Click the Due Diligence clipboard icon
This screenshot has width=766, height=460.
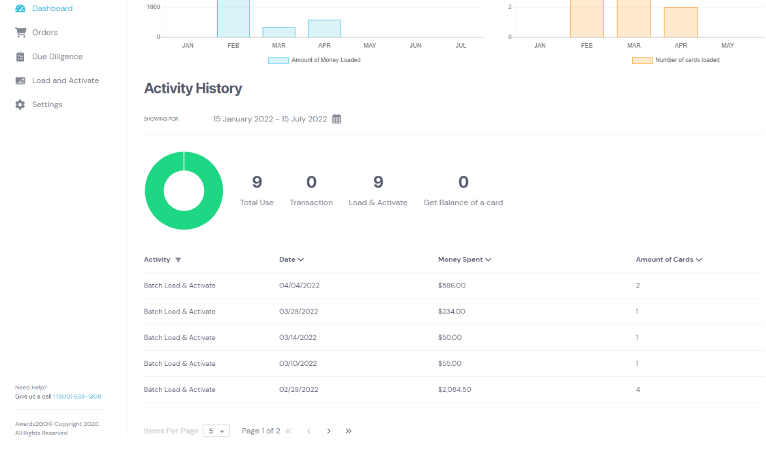(x=20, y=57)
